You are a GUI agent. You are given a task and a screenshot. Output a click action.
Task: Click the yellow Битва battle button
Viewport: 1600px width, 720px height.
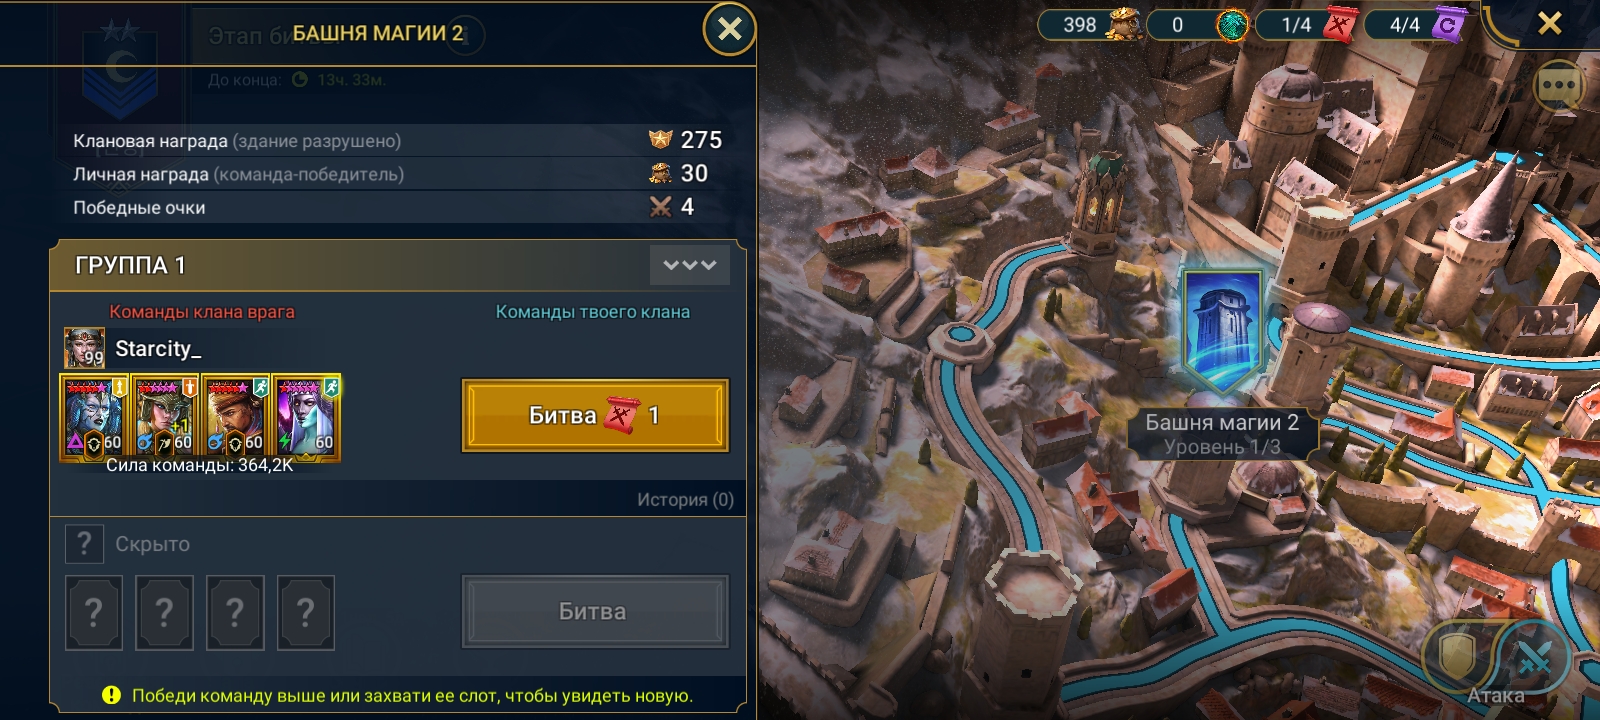pyautogui.click(x=595, y=415)
